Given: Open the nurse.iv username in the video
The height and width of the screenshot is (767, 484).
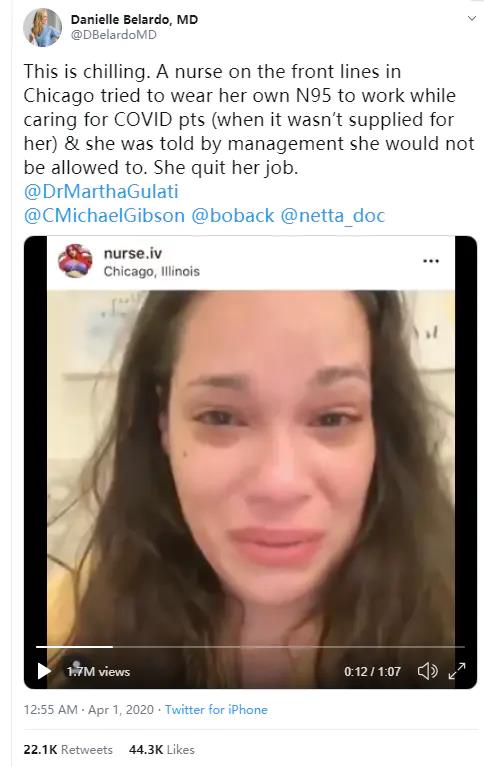Looking at the screenshot, I should (133, 253).
